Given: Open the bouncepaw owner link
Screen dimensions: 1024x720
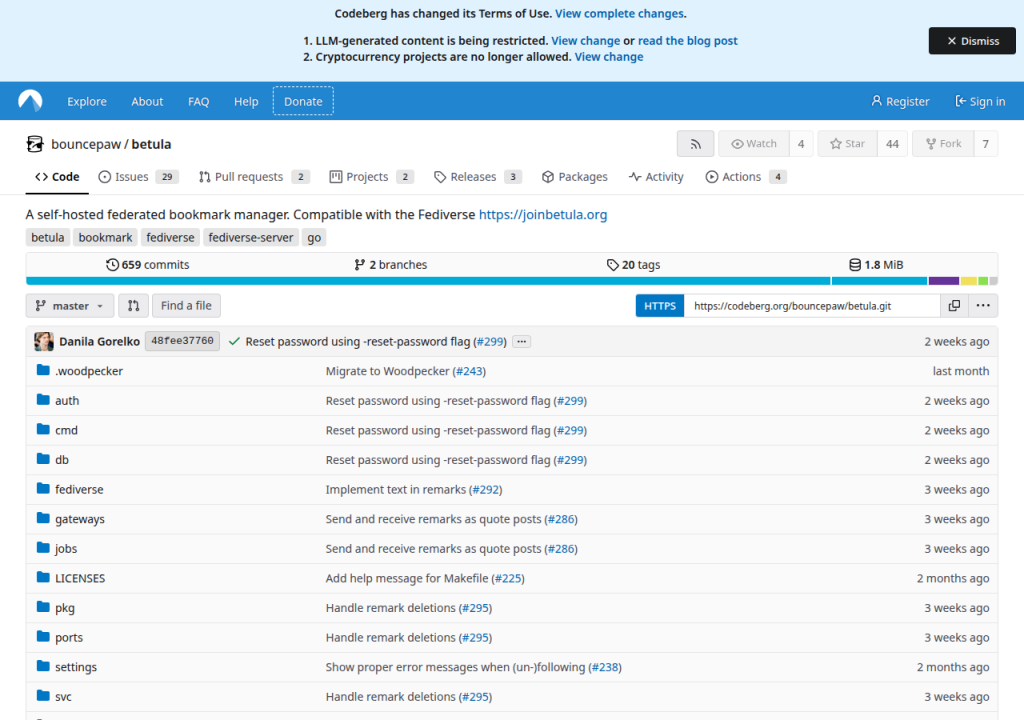Looking at the screenshot, I should coord(86,144).
